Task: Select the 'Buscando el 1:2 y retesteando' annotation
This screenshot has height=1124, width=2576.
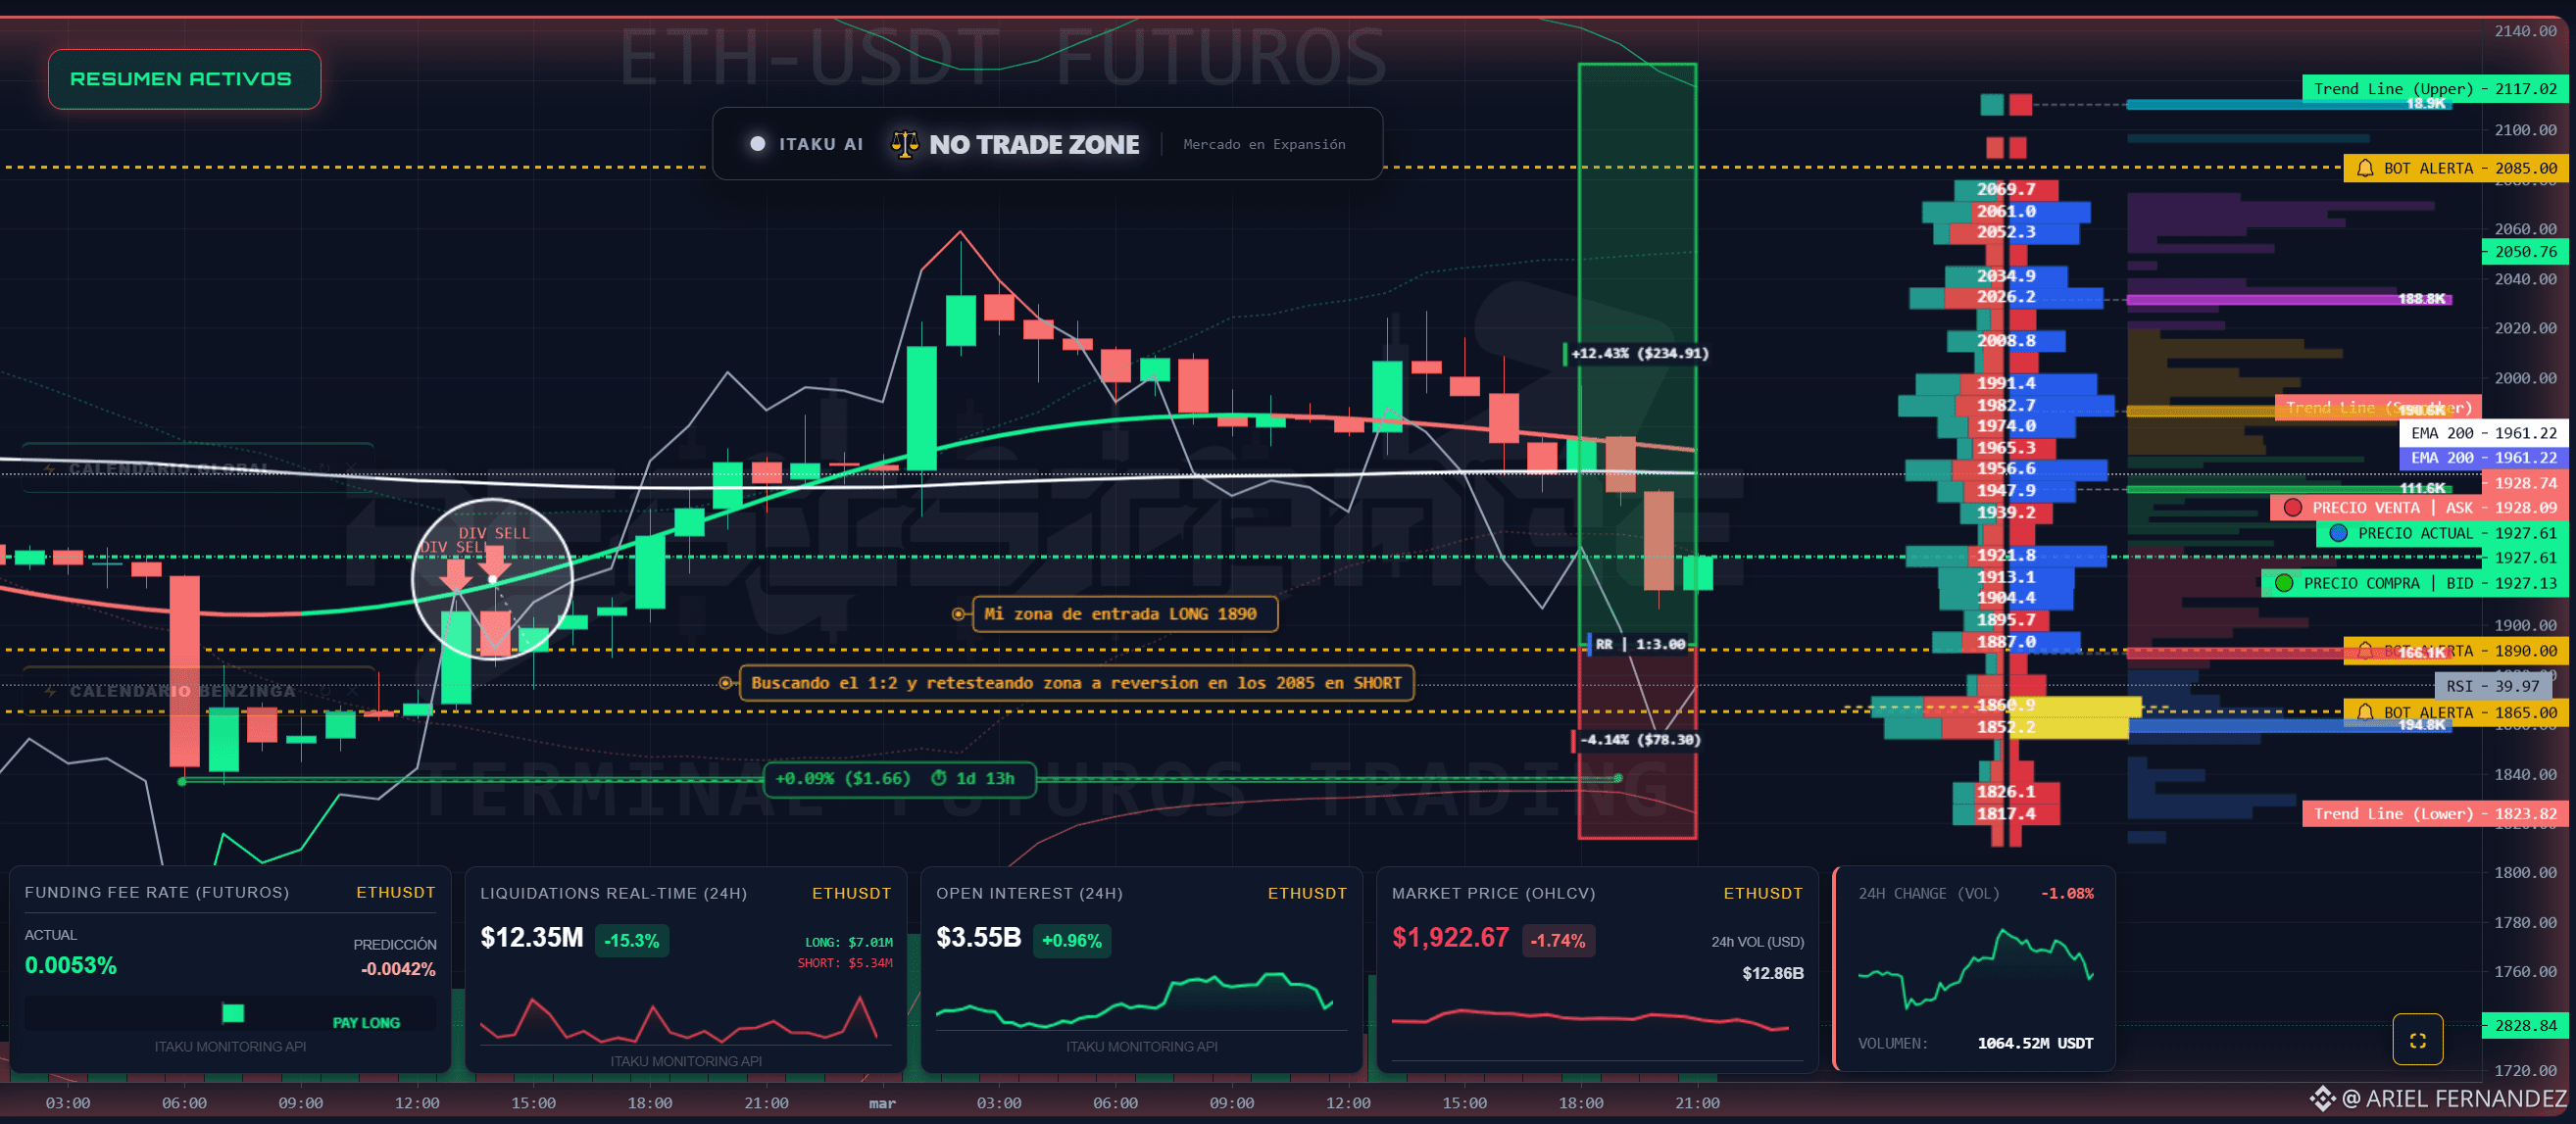Action: click(x=1076, y=683)
